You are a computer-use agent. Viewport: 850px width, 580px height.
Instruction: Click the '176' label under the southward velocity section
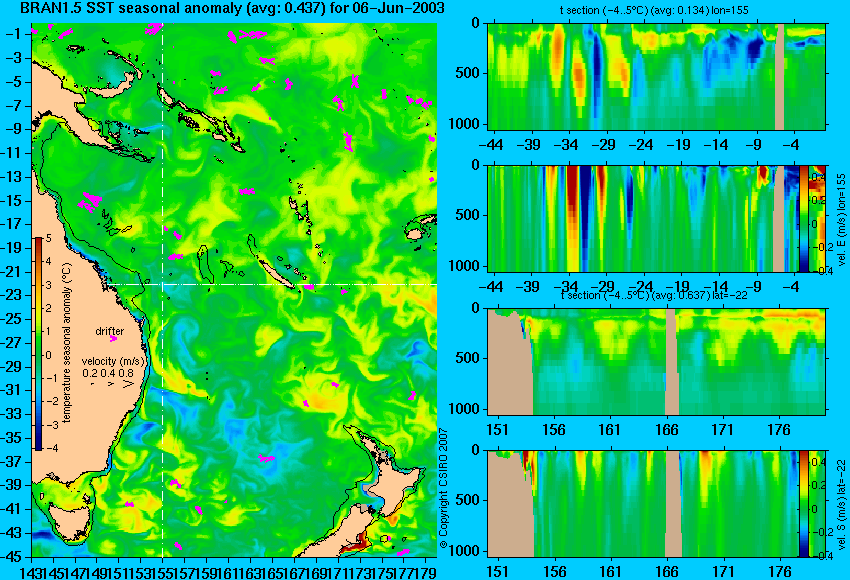[780, 572]
